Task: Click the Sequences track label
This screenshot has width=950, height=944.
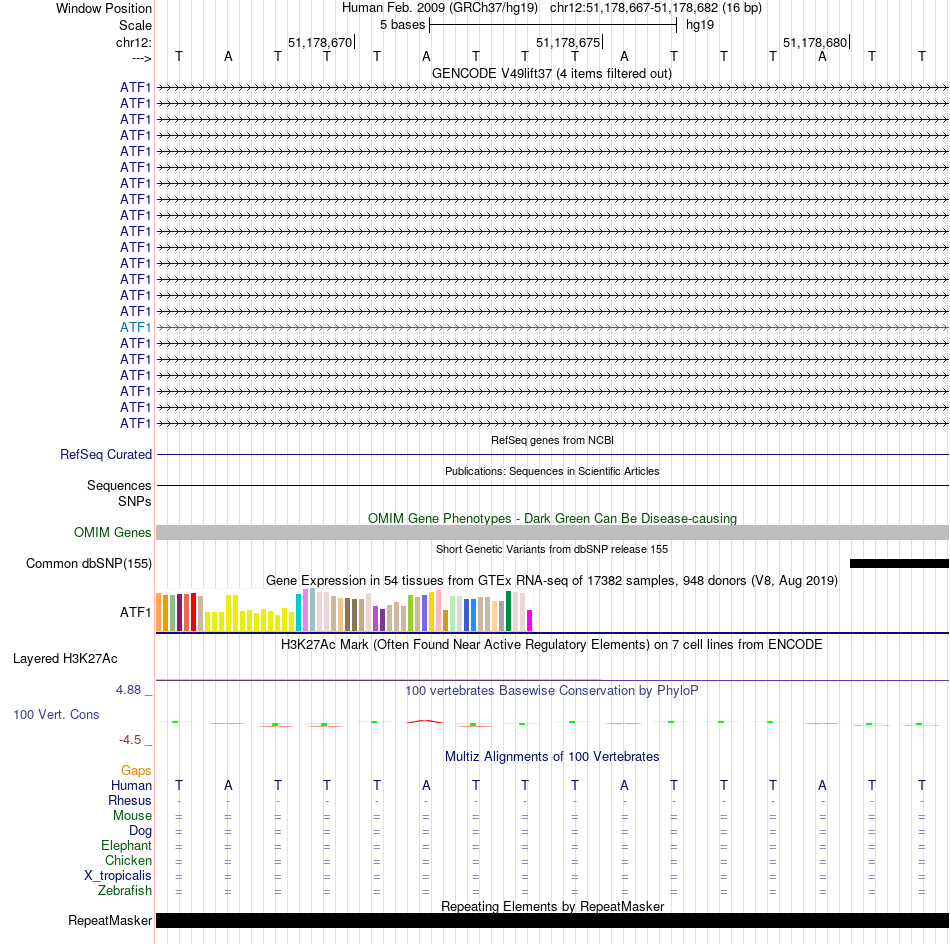Action: click(x=119, y=485)
